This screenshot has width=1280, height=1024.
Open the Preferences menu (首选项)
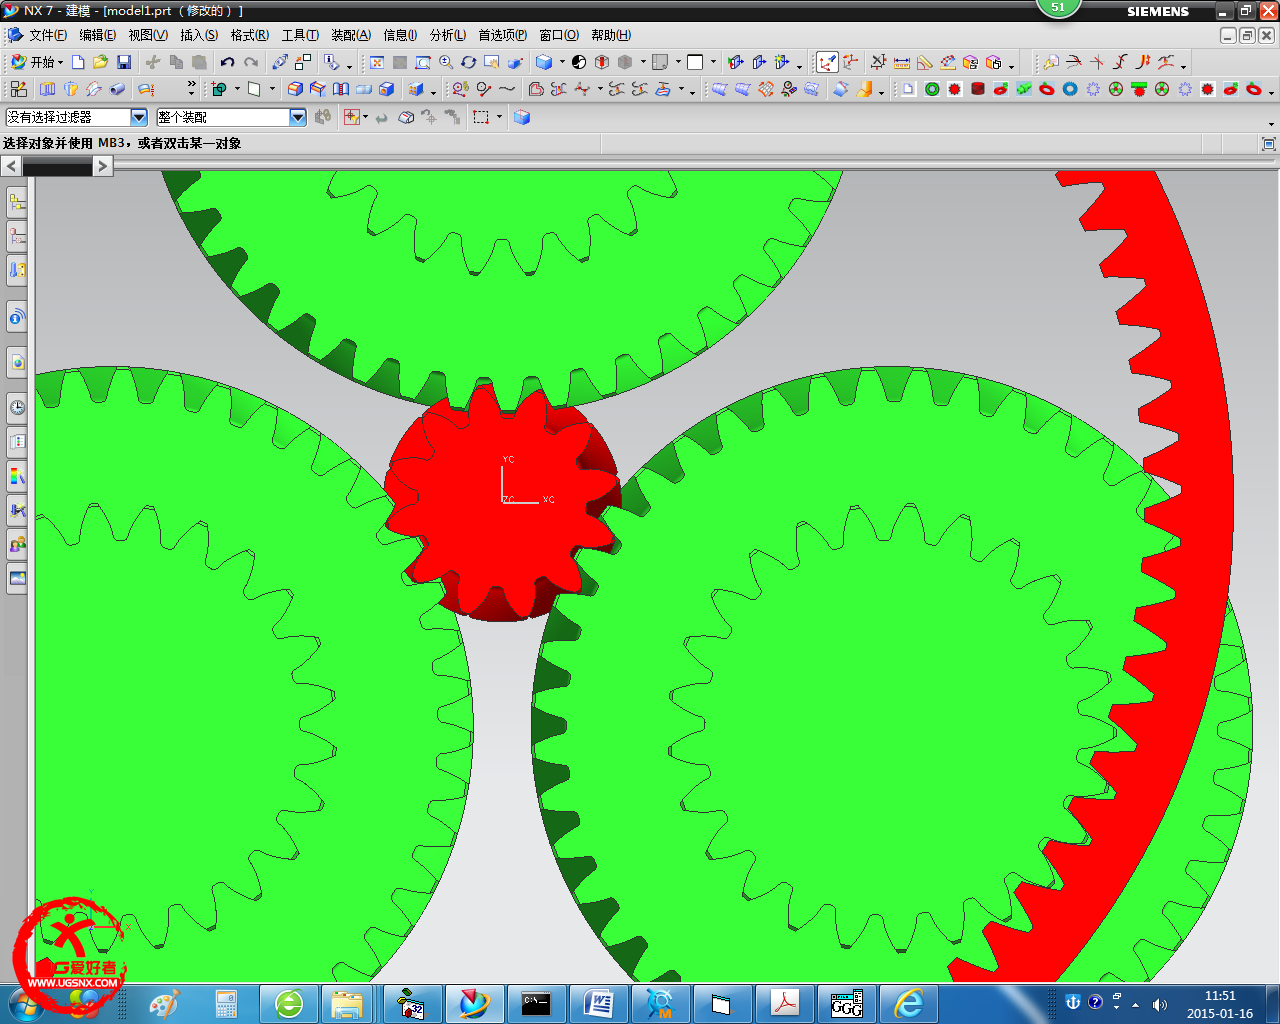pos(502,35)
